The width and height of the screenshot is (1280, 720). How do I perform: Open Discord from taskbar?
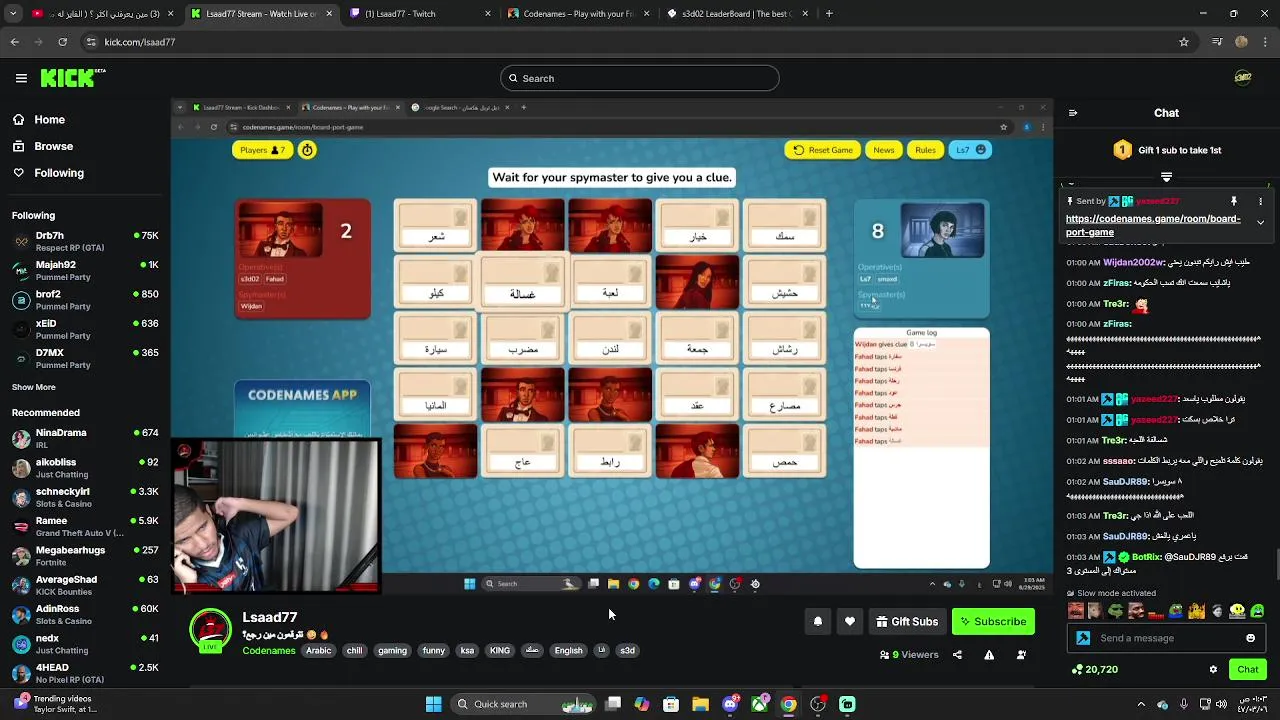[730, 704]
